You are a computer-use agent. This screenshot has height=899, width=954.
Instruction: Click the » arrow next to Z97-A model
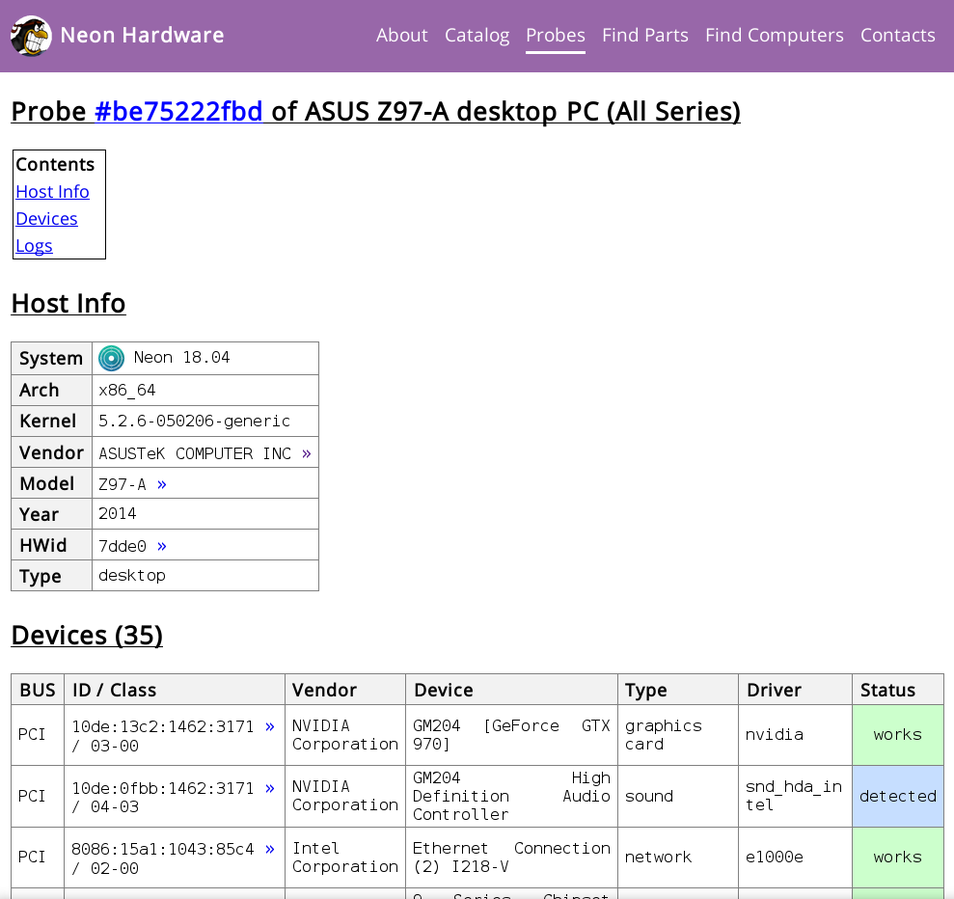coord(162,484)
